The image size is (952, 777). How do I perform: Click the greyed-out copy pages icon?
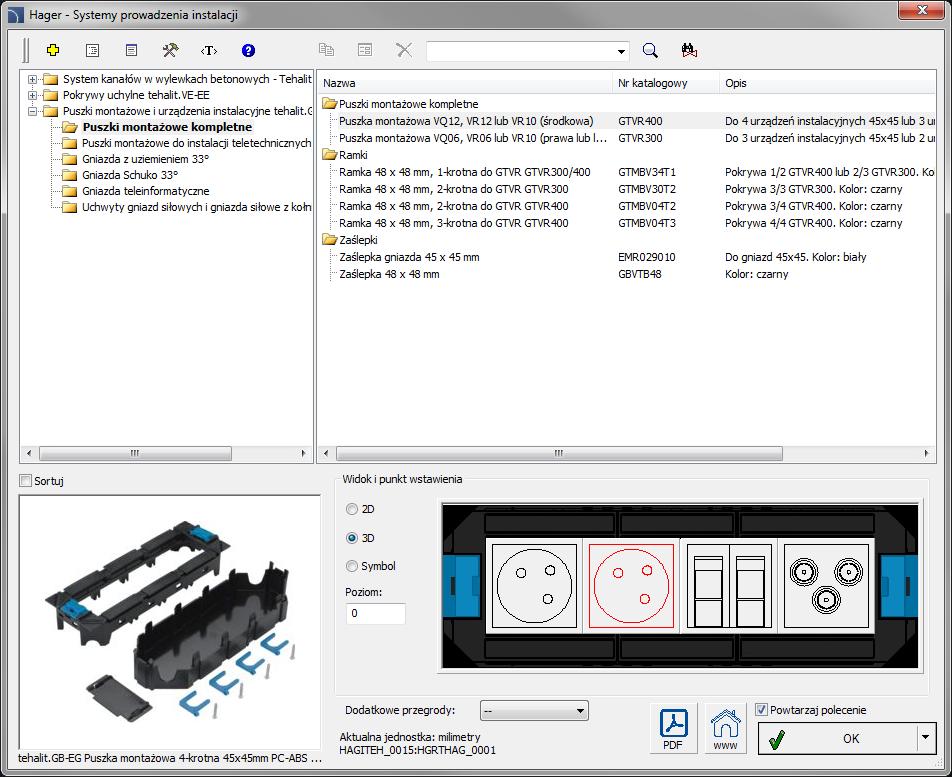(x=327, y=50)
